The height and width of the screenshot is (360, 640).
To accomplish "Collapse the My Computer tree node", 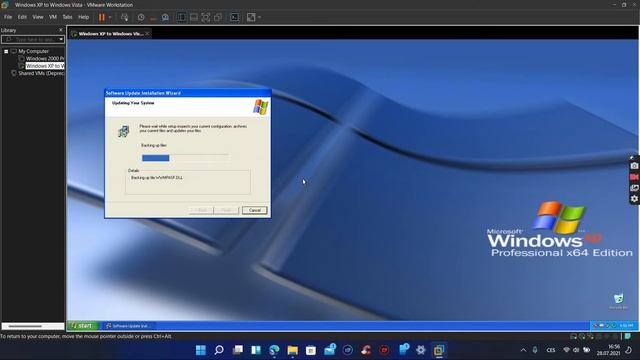I will pos(6,51).
